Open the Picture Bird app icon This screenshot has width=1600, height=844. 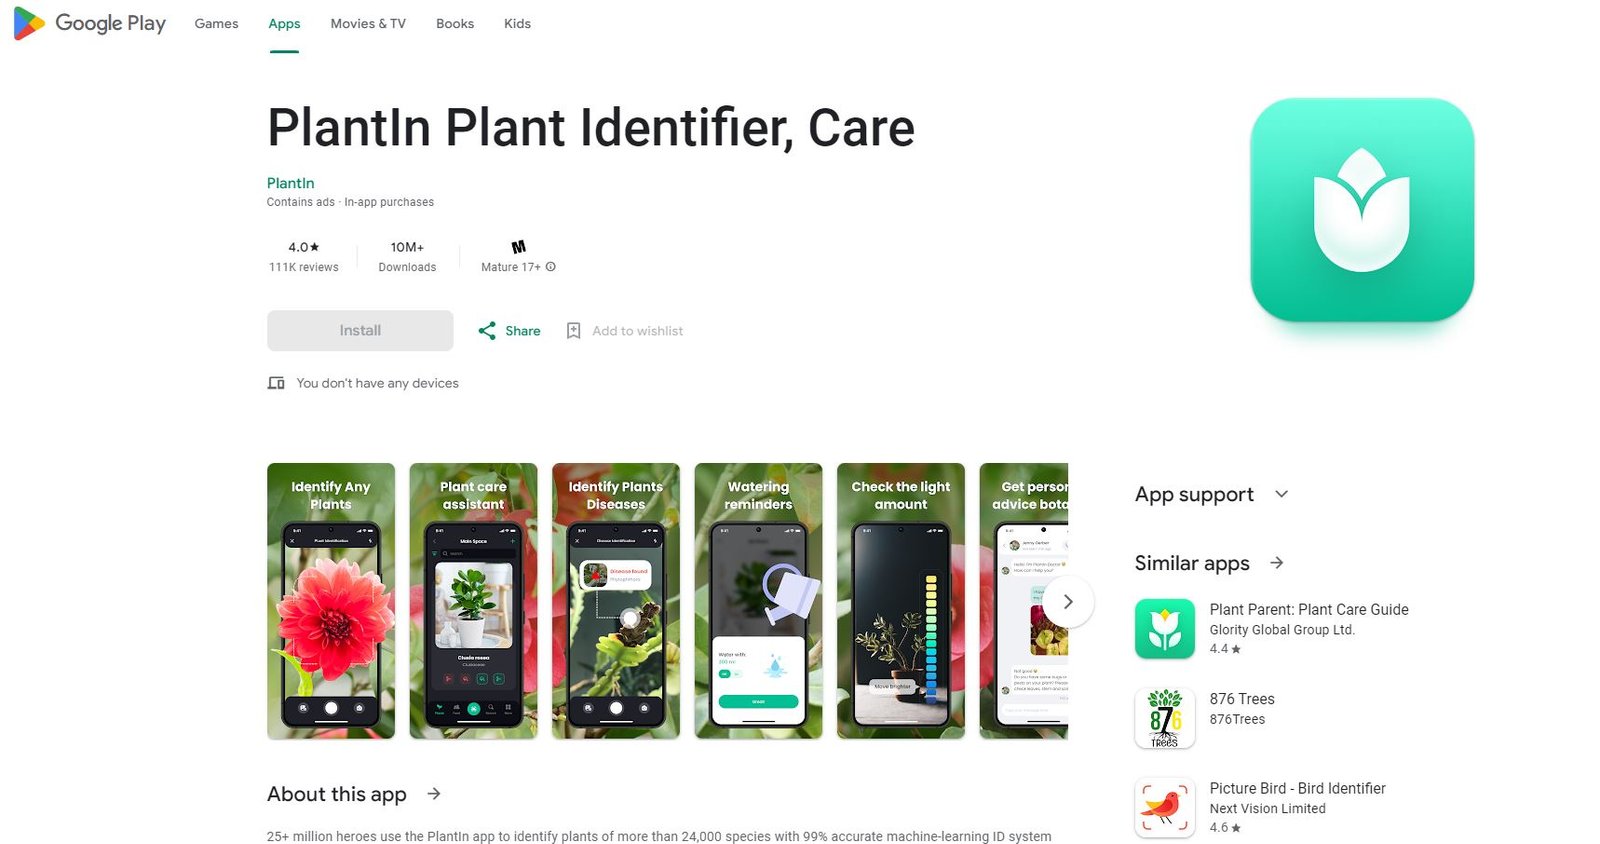(x=1165, y=807)
